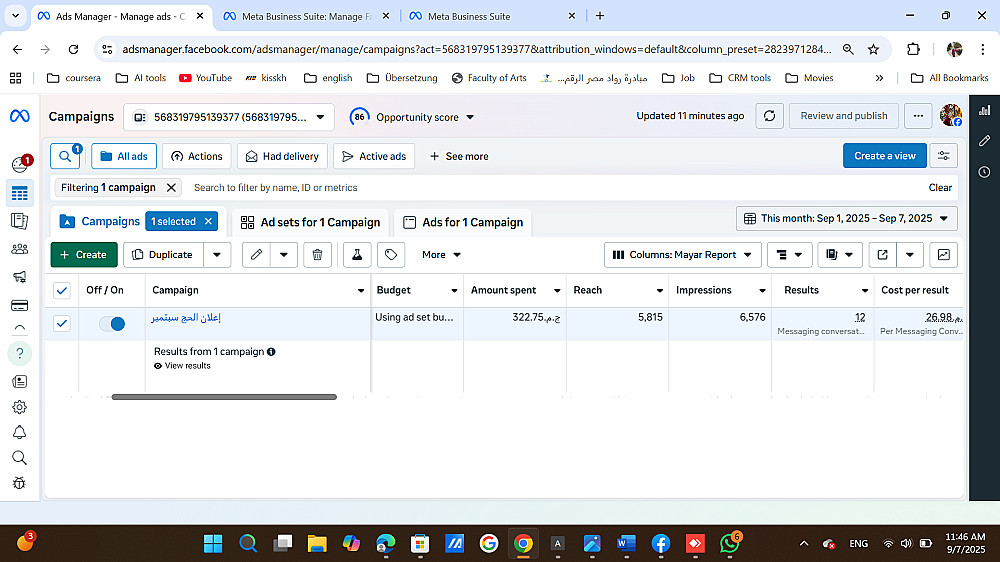
Task: Click the sidebar Search magnifier icon
Action: click(20, 458)
